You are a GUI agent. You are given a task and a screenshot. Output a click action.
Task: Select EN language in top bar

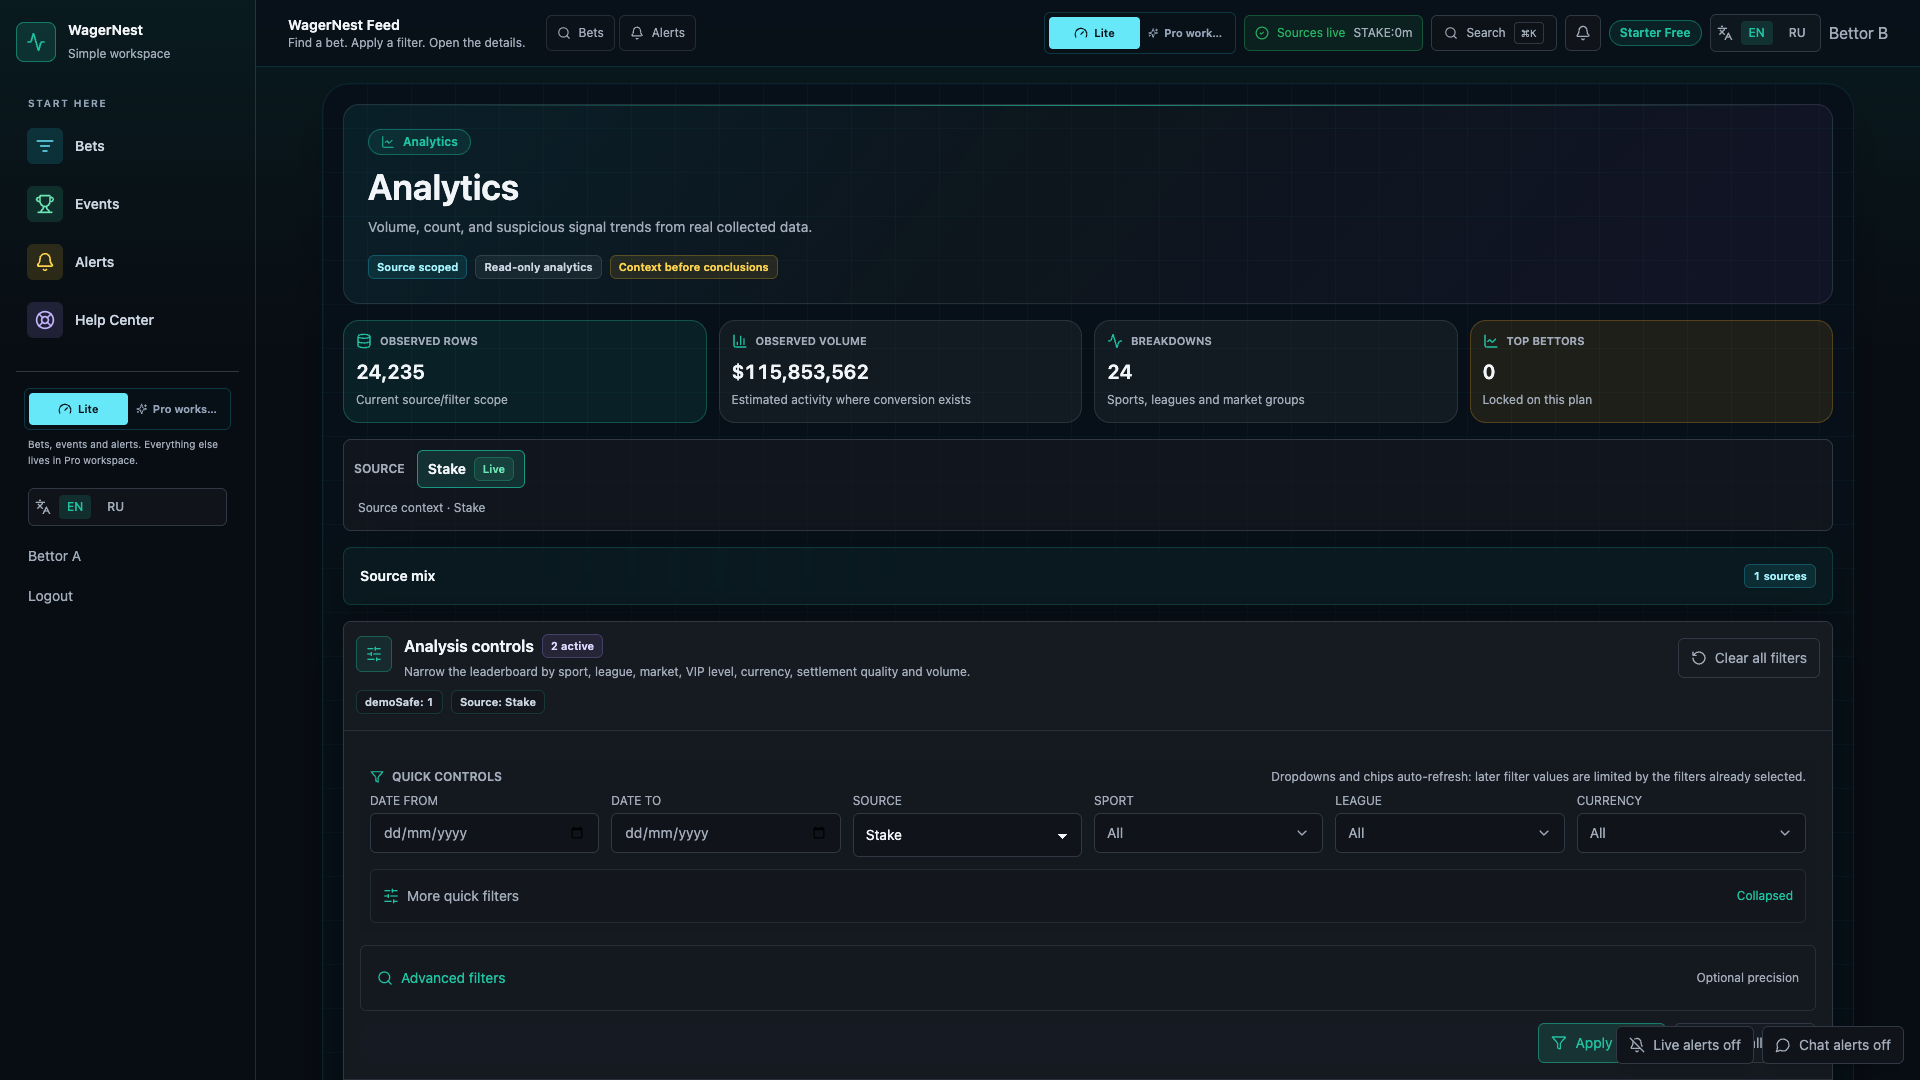click(x=1756, y=33)
